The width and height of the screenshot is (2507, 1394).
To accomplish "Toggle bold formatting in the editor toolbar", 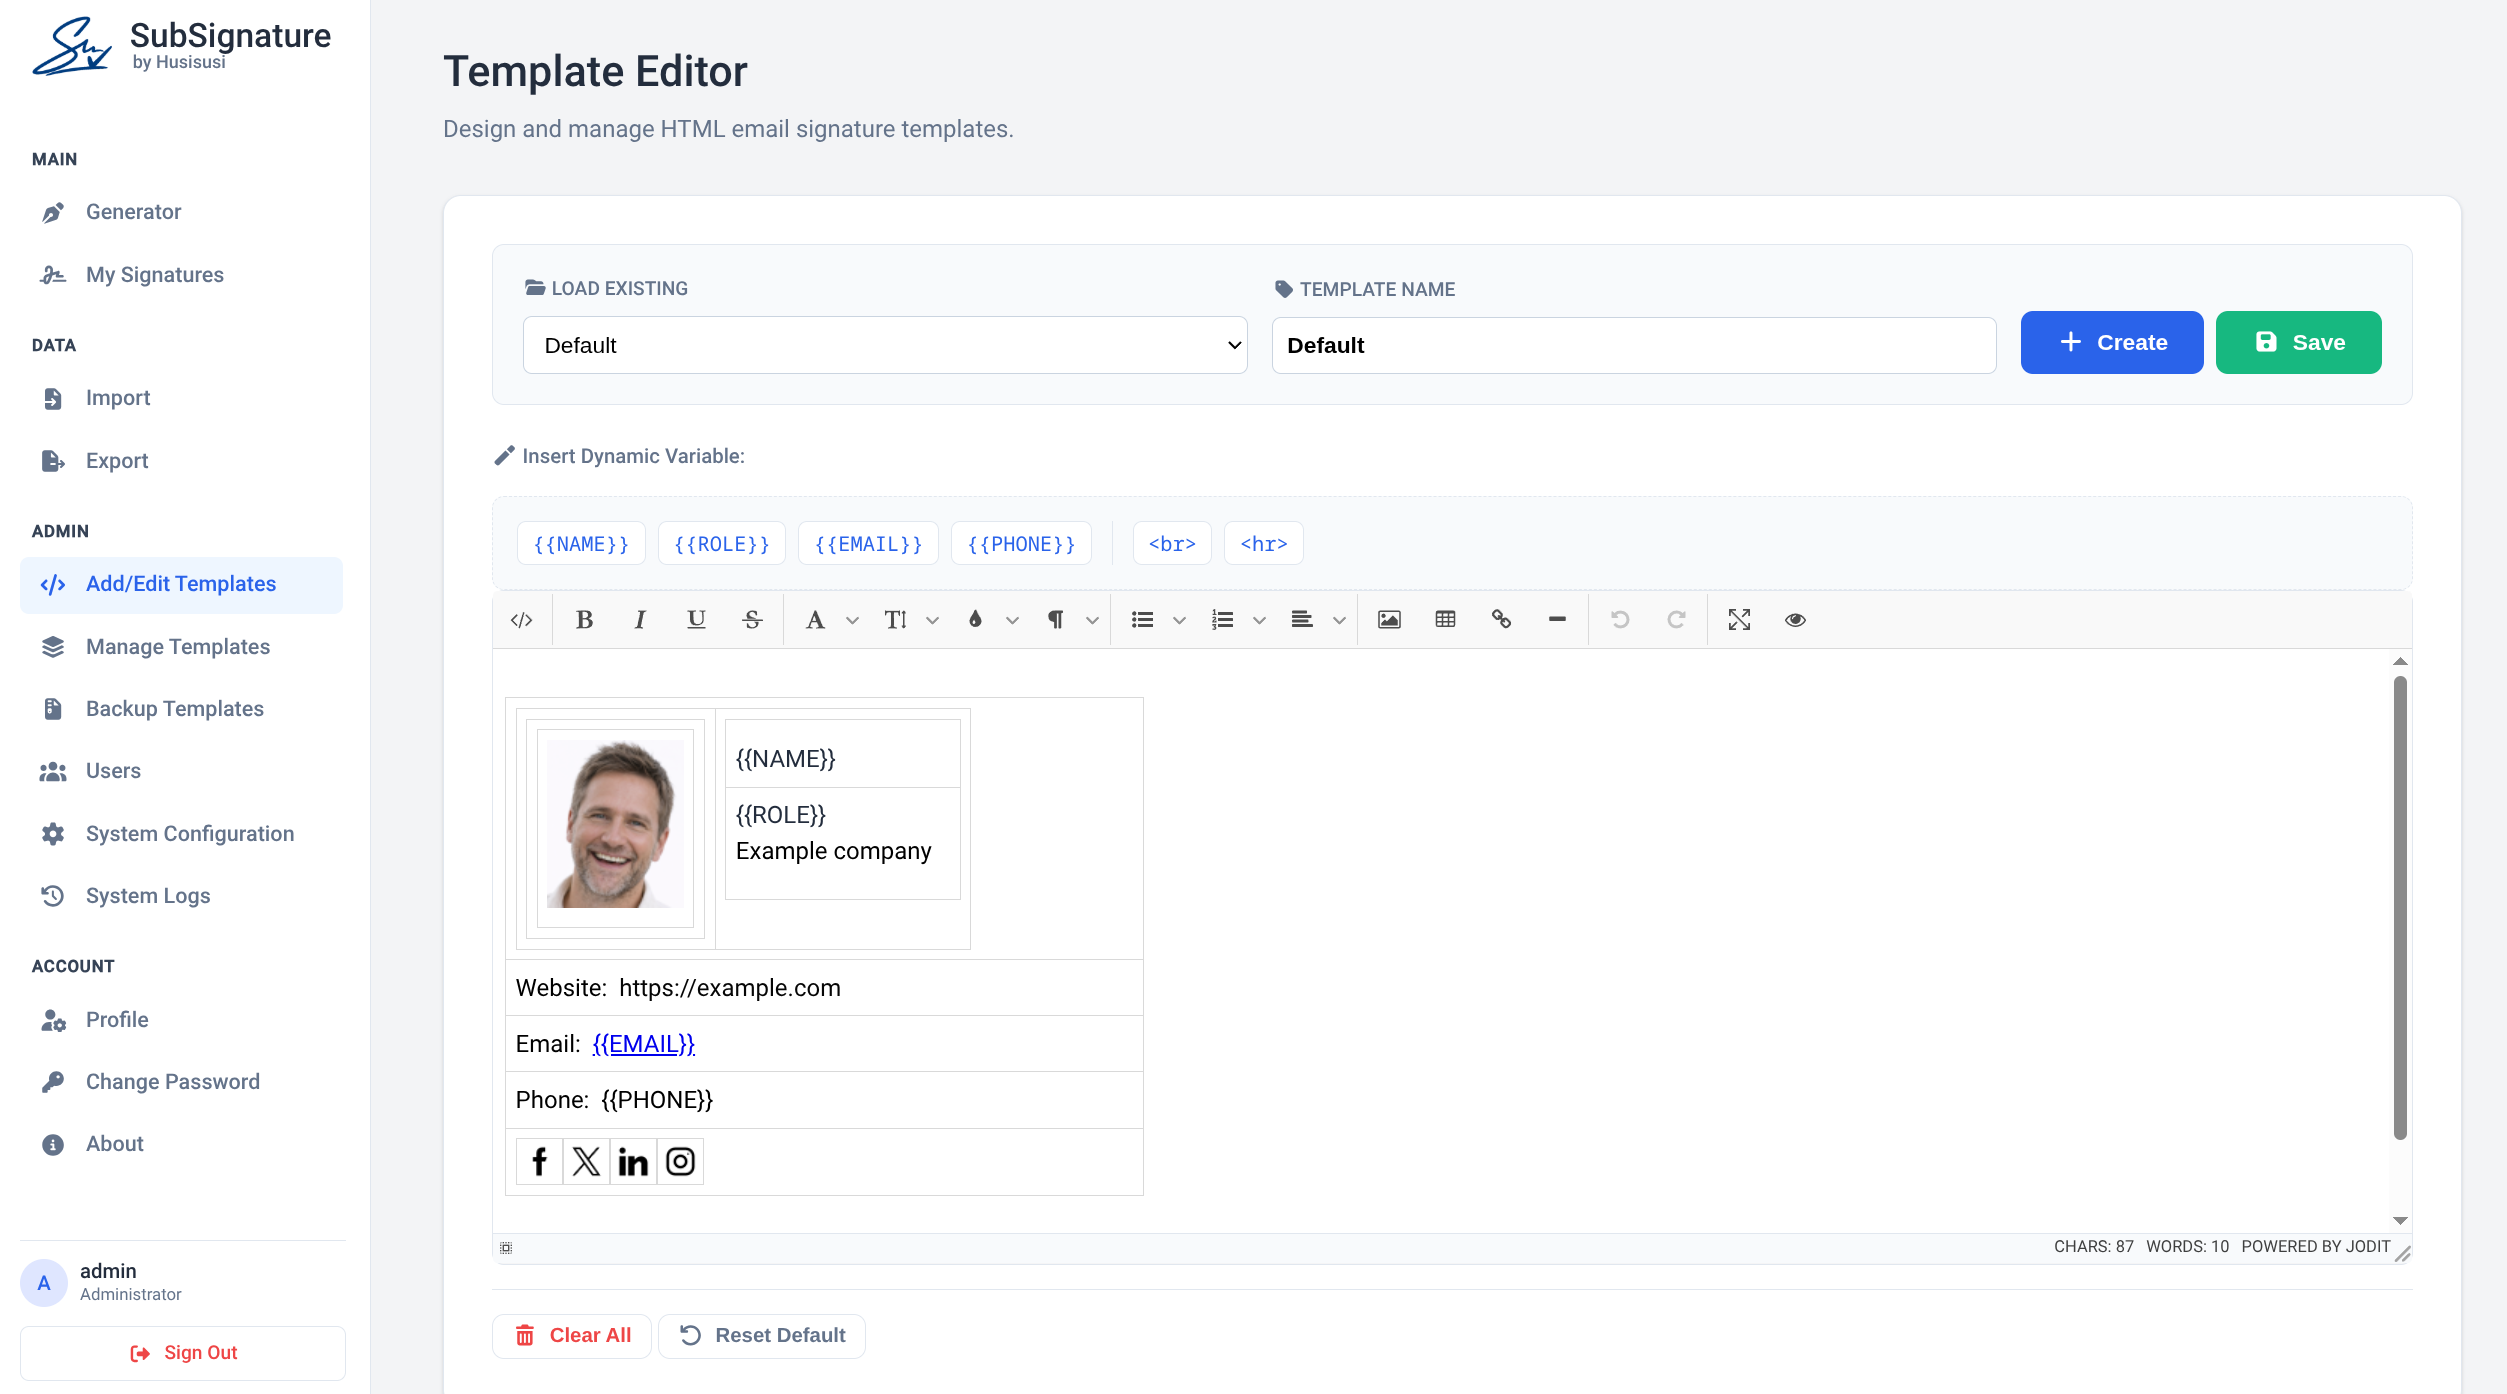I will point(584,619).
